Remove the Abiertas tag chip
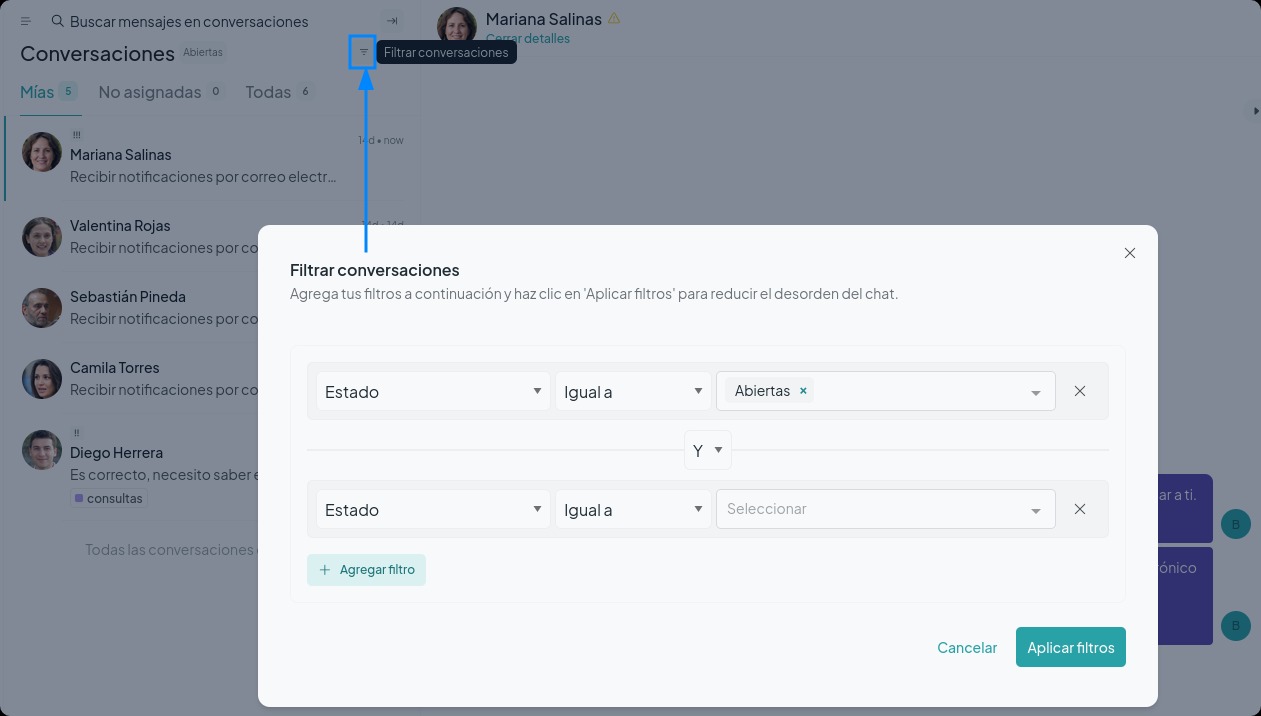Image resolution: width=1261 pixels, height=716 pixels. pos(803,391)
